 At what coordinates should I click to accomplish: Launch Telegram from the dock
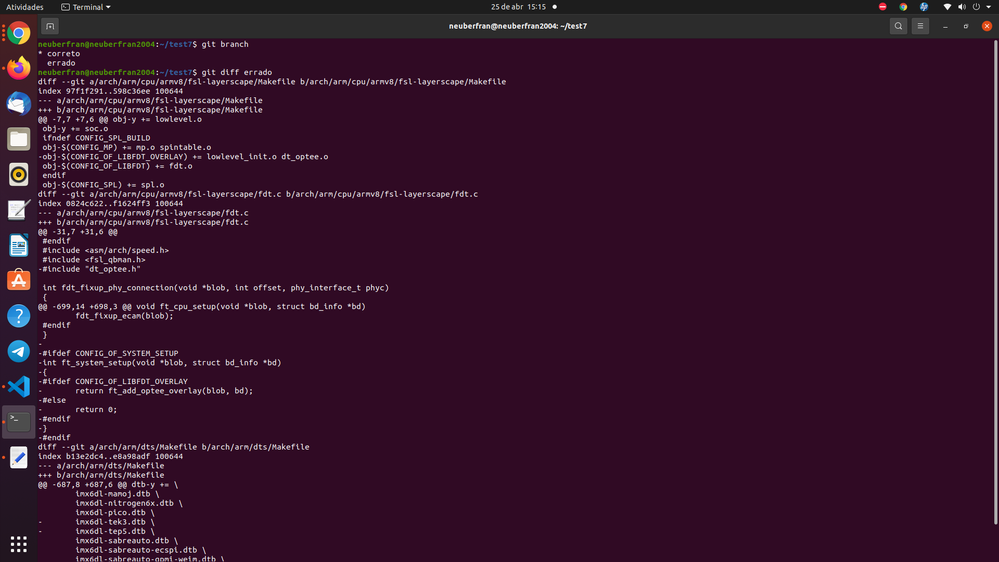click(18, 351)
